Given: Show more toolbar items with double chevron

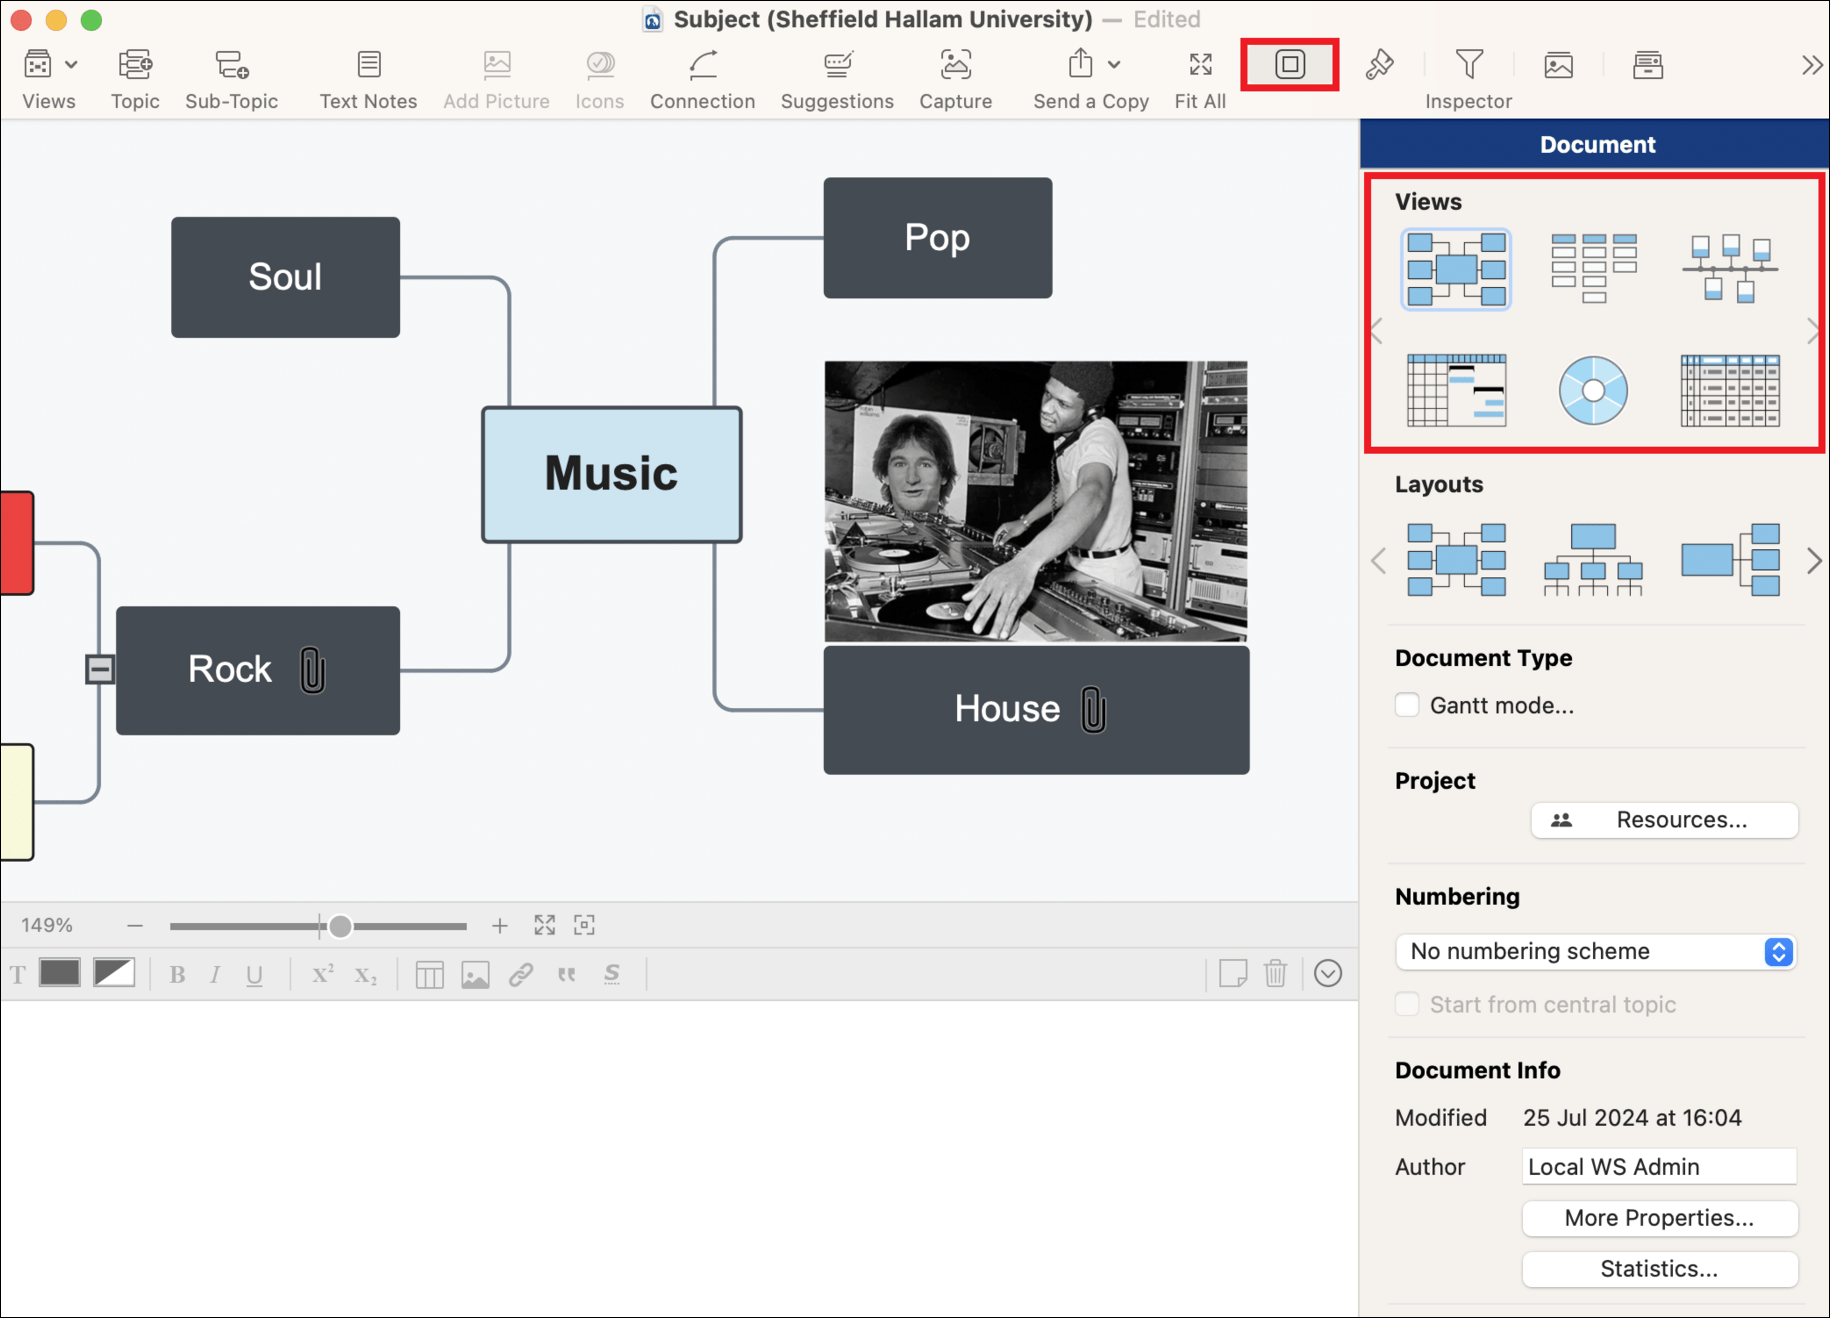Looking at the screenshot, I should tap(1811, 66).
